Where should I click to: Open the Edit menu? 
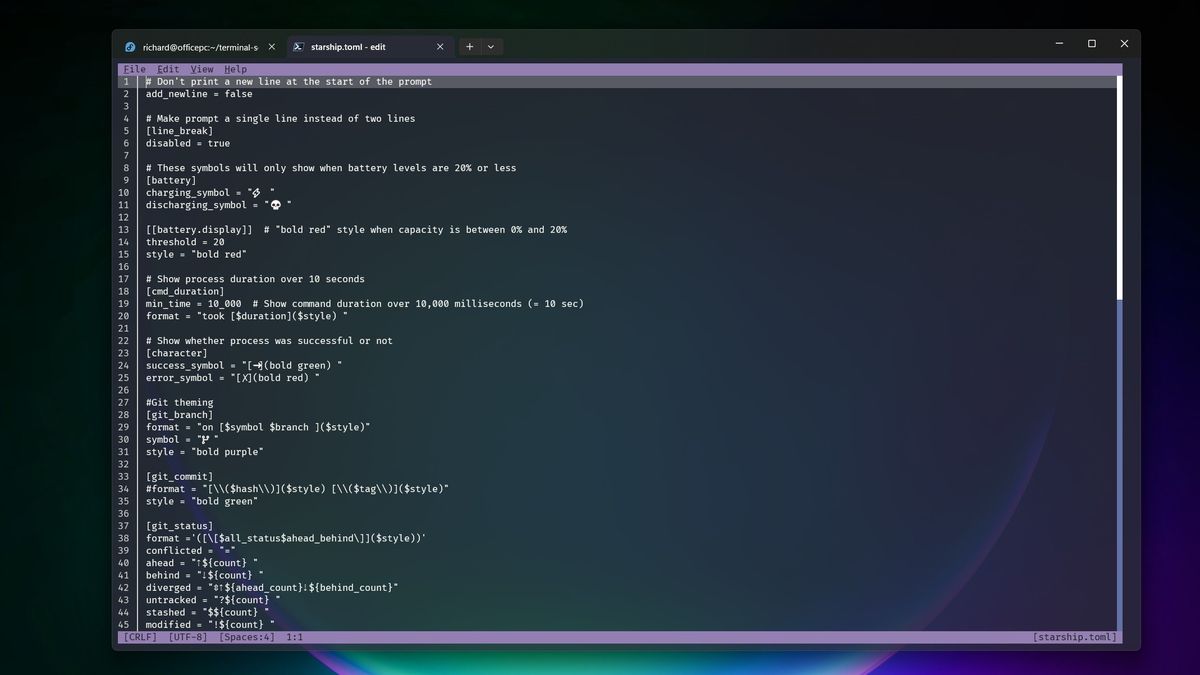[x=167, y=69]
